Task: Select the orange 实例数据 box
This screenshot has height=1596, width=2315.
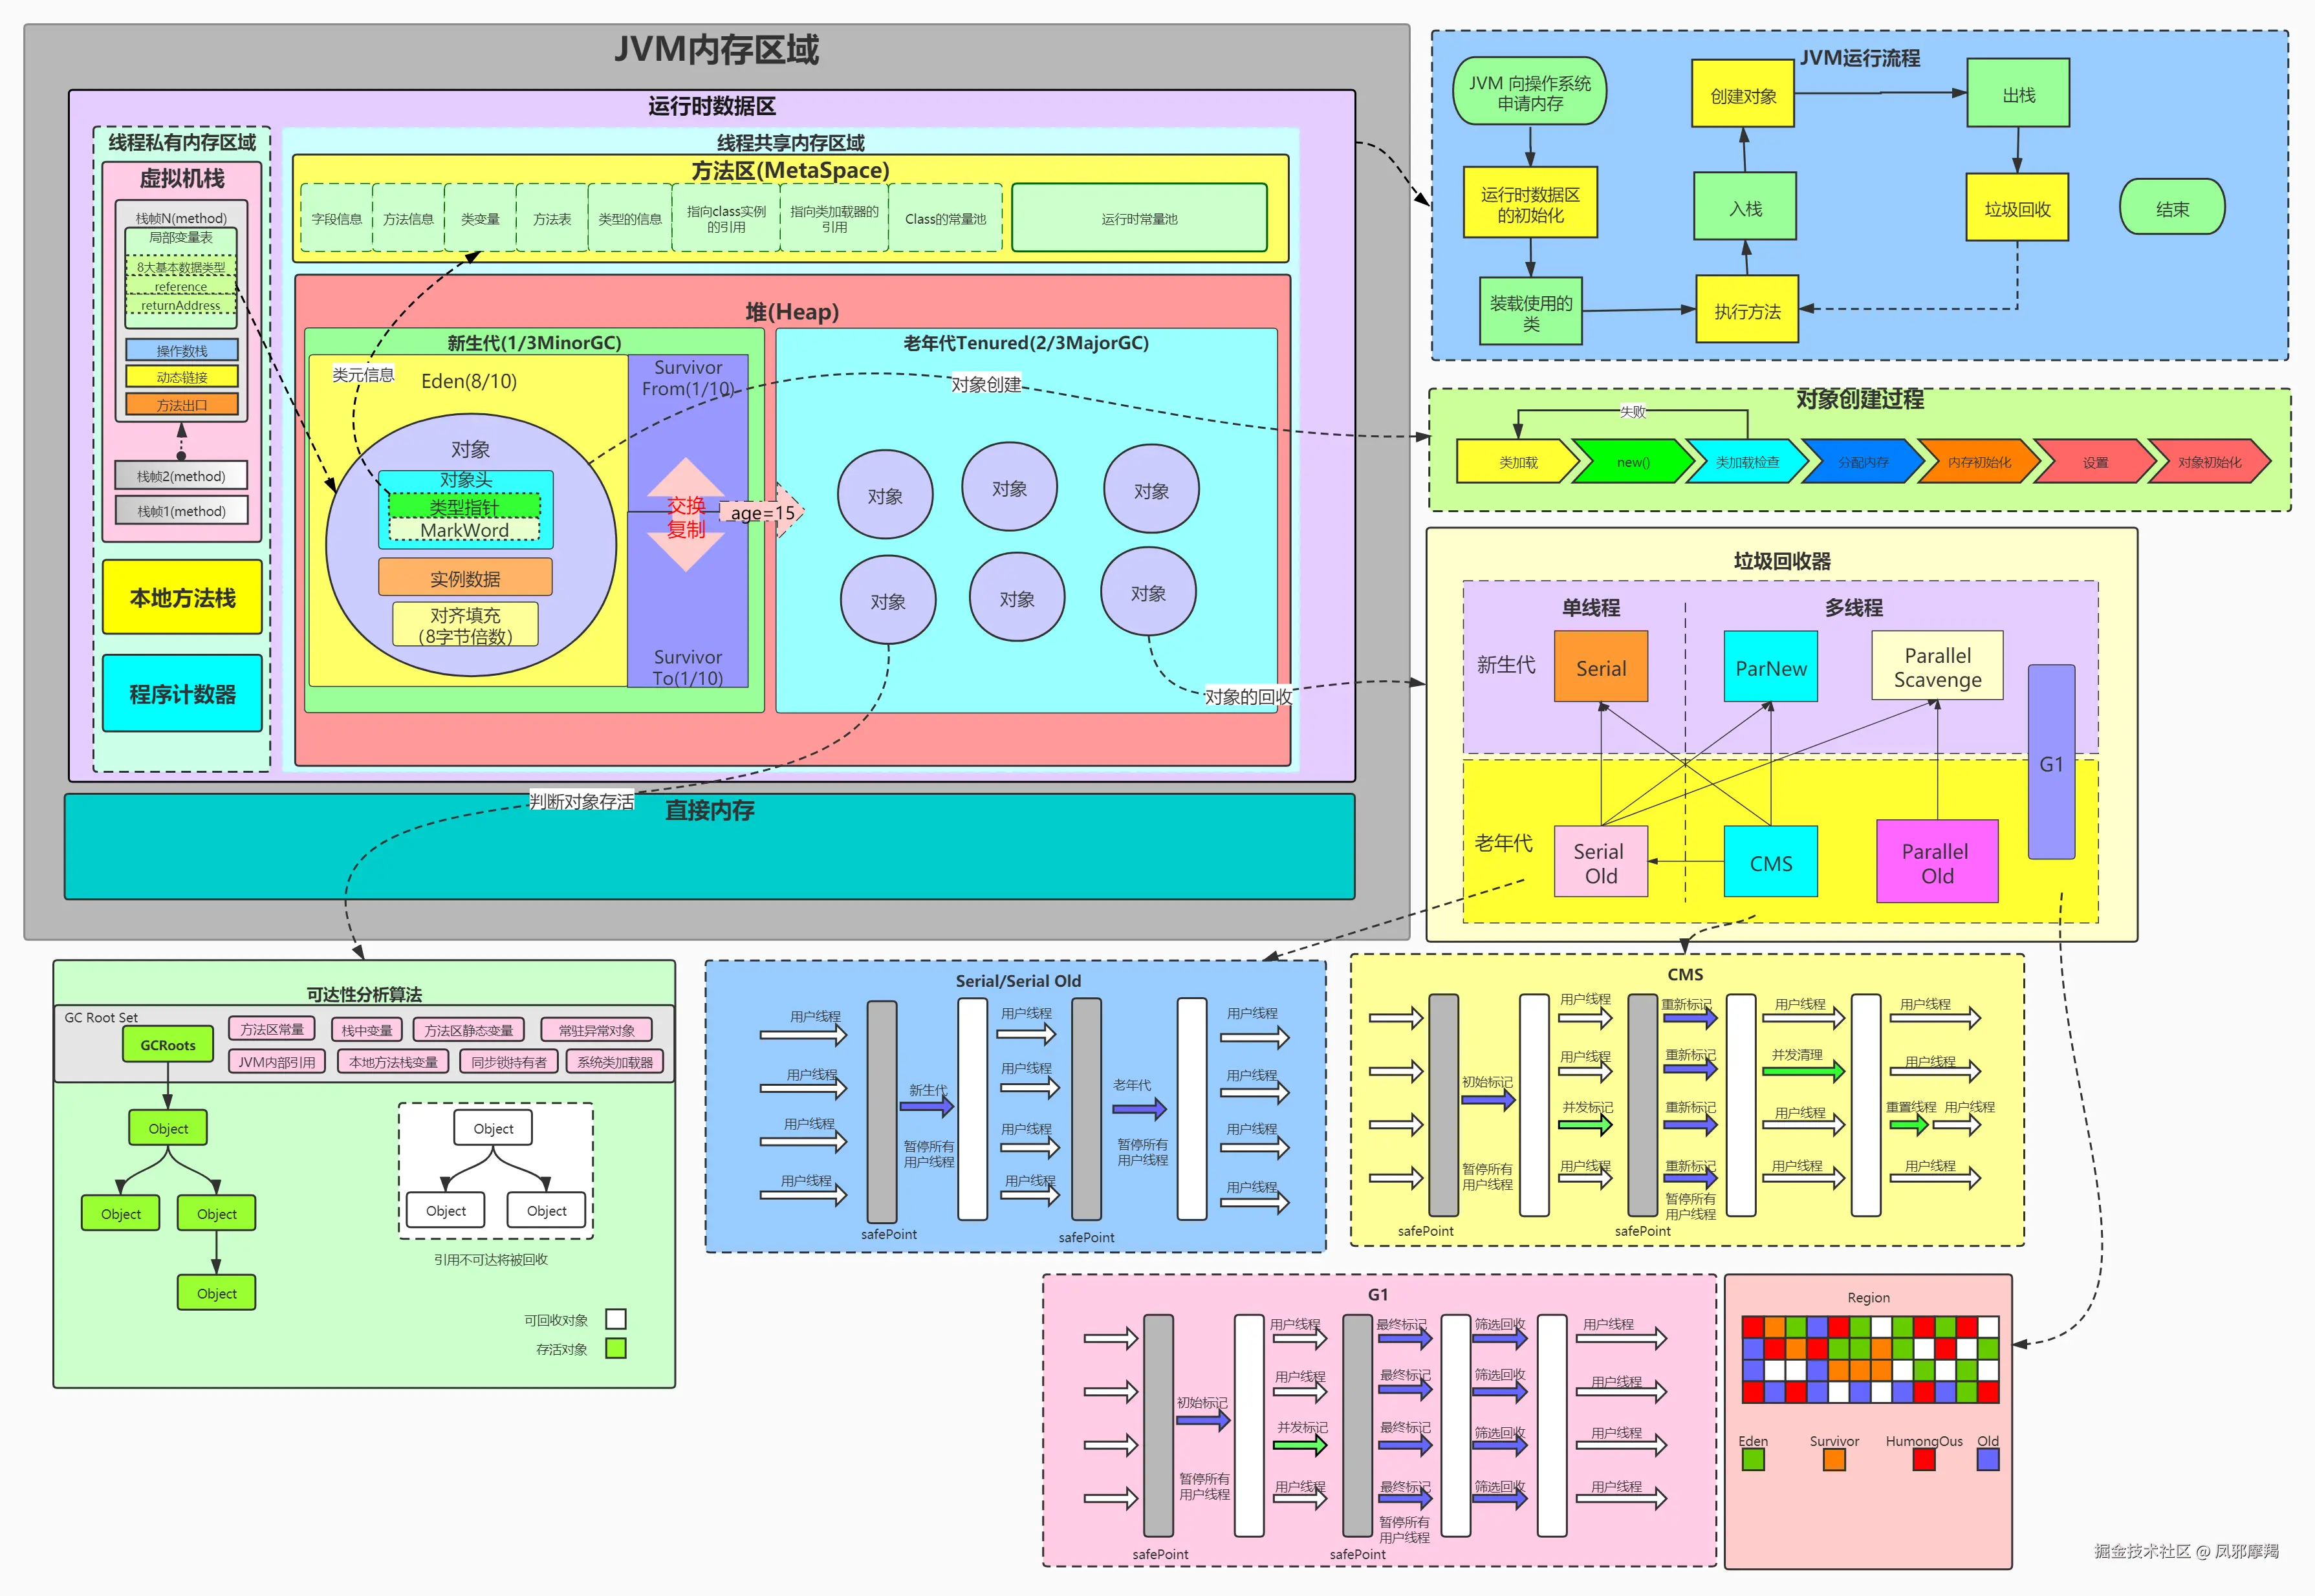Action: 465,577
